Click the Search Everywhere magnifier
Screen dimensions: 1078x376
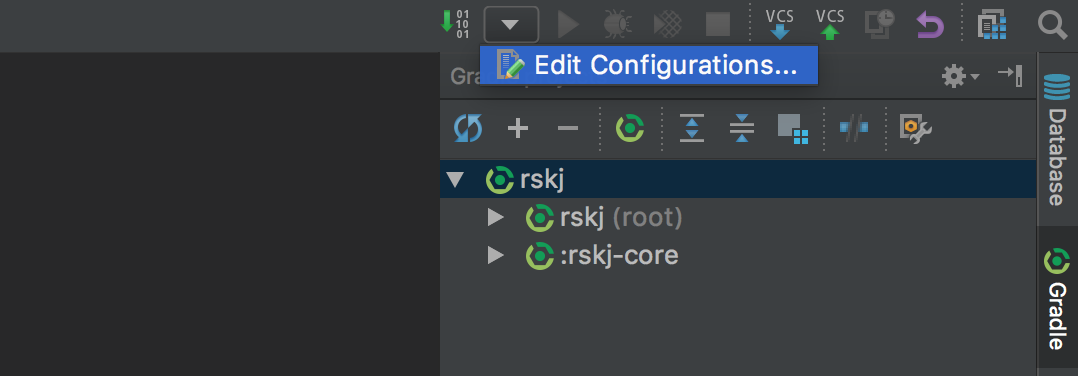tap(1052, 25)
